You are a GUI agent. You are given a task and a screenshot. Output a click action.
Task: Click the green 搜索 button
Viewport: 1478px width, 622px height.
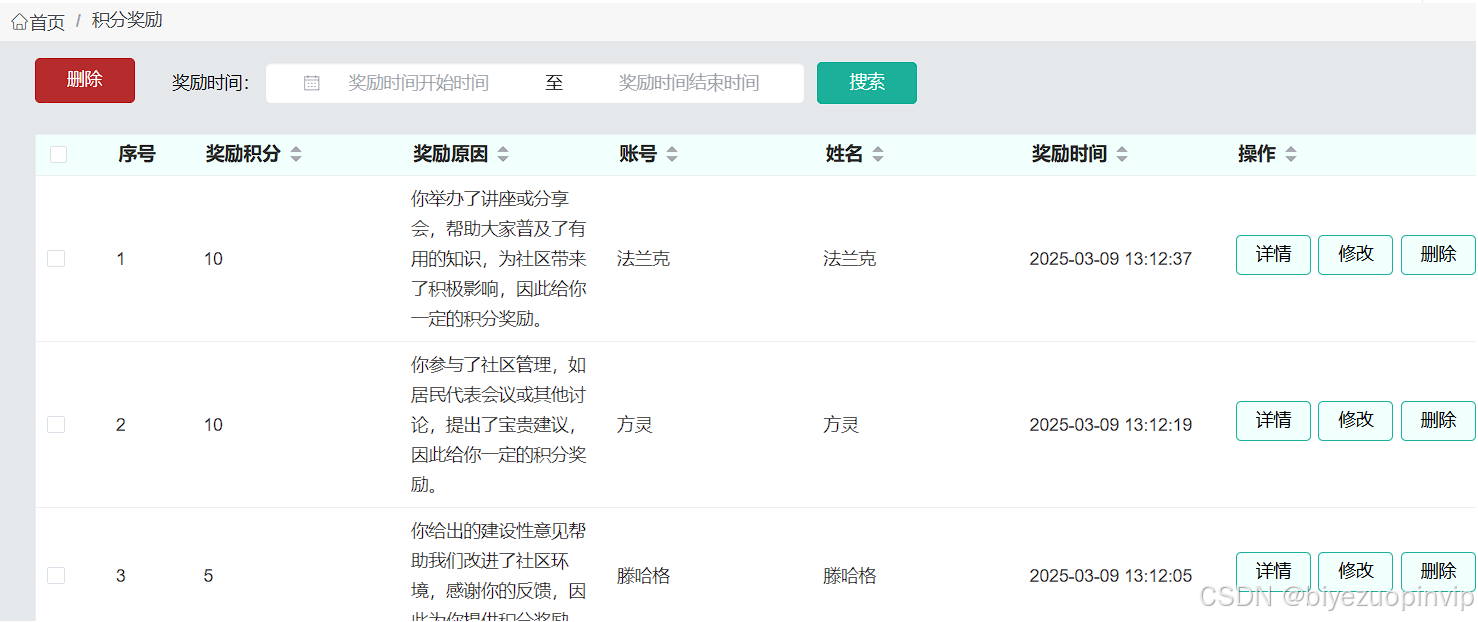pyautogui.click(x=867, y=83)
